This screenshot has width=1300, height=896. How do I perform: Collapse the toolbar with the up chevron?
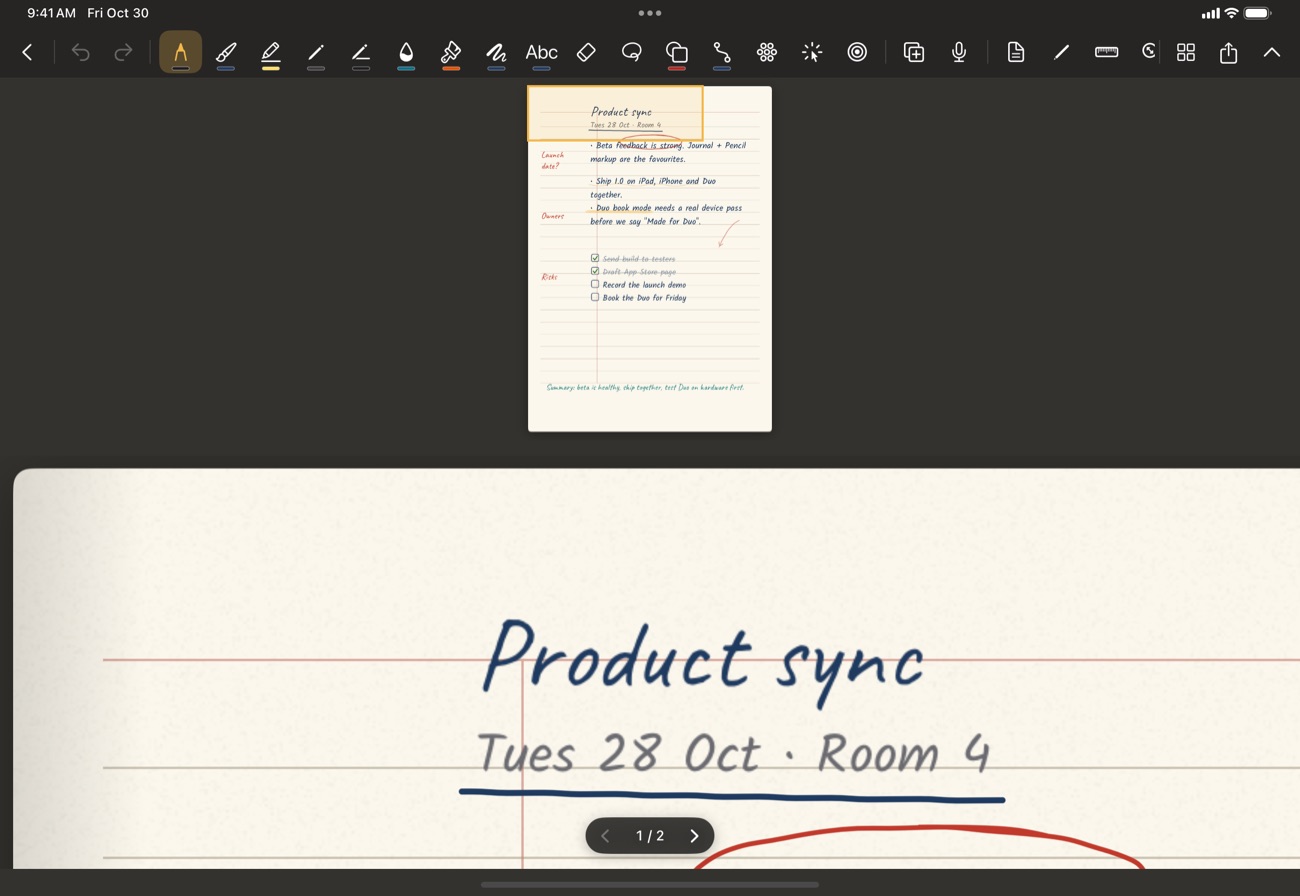(1272, 52)
